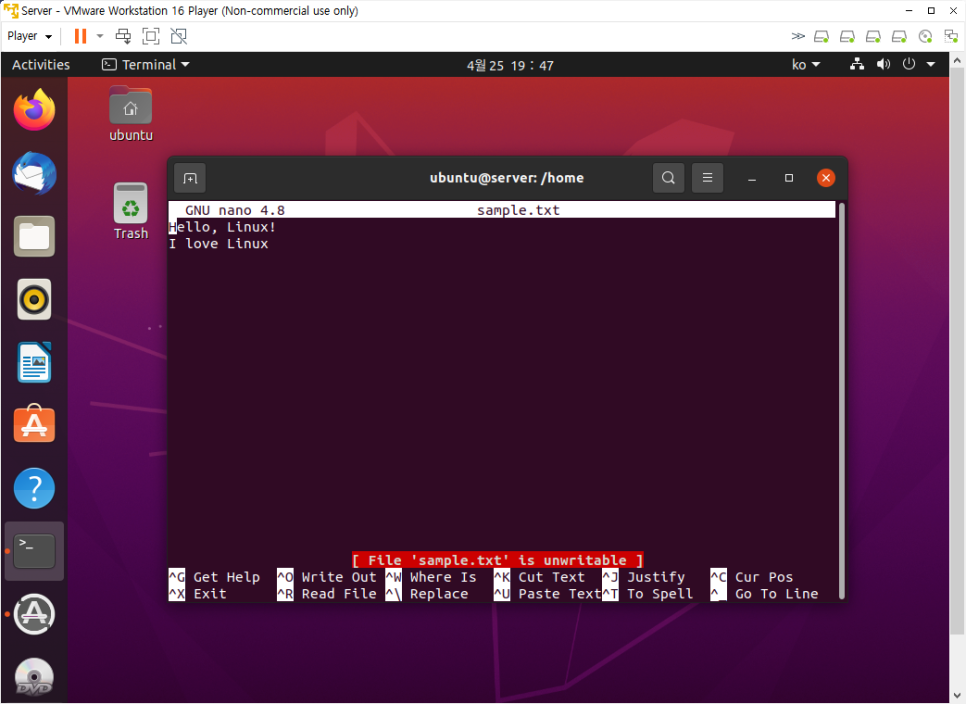Click the Go To Line shortcut label

point(776,594)
